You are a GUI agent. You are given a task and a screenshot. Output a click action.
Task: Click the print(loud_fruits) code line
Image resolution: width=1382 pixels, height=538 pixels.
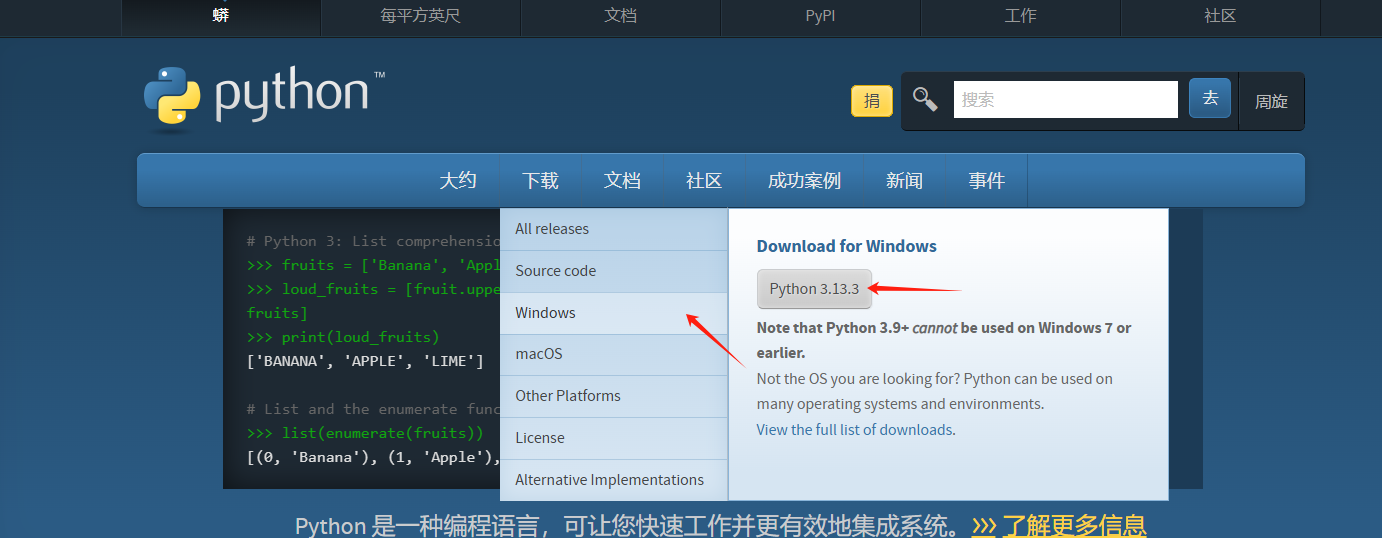click(x=343, y=337)
